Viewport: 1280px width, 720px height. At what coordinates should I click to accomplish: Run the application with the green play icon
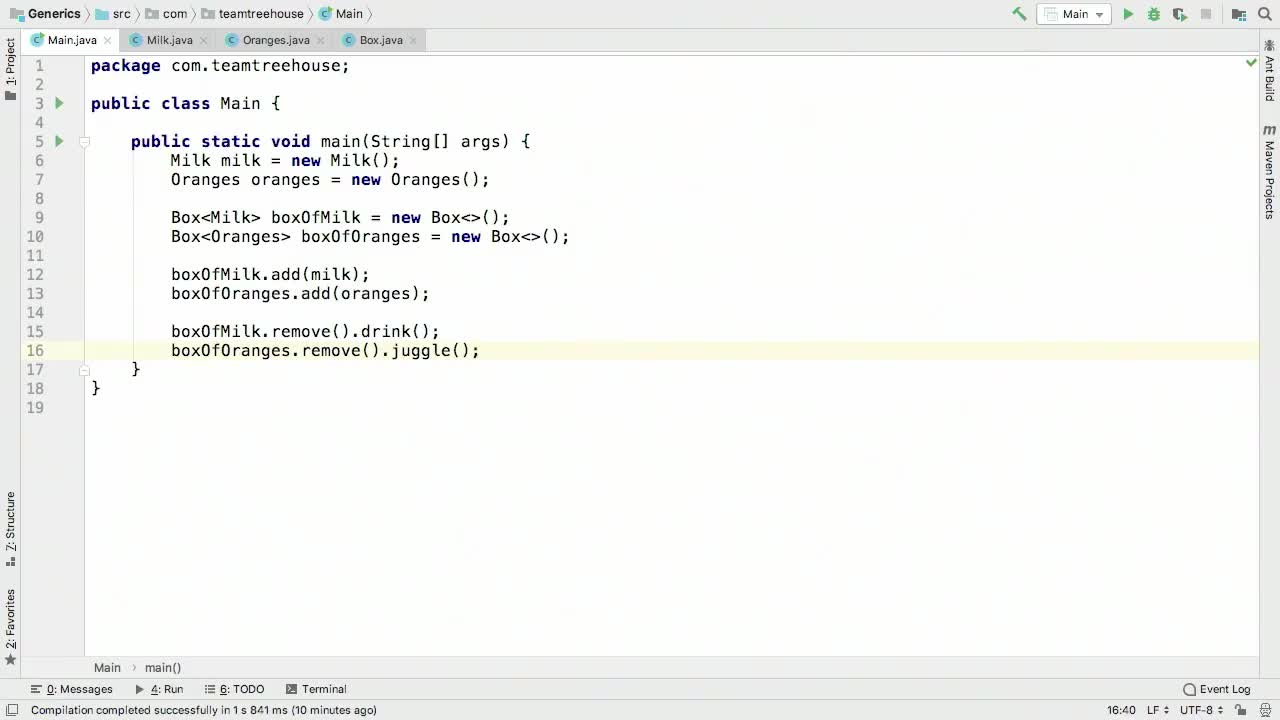coord(1128,13)
